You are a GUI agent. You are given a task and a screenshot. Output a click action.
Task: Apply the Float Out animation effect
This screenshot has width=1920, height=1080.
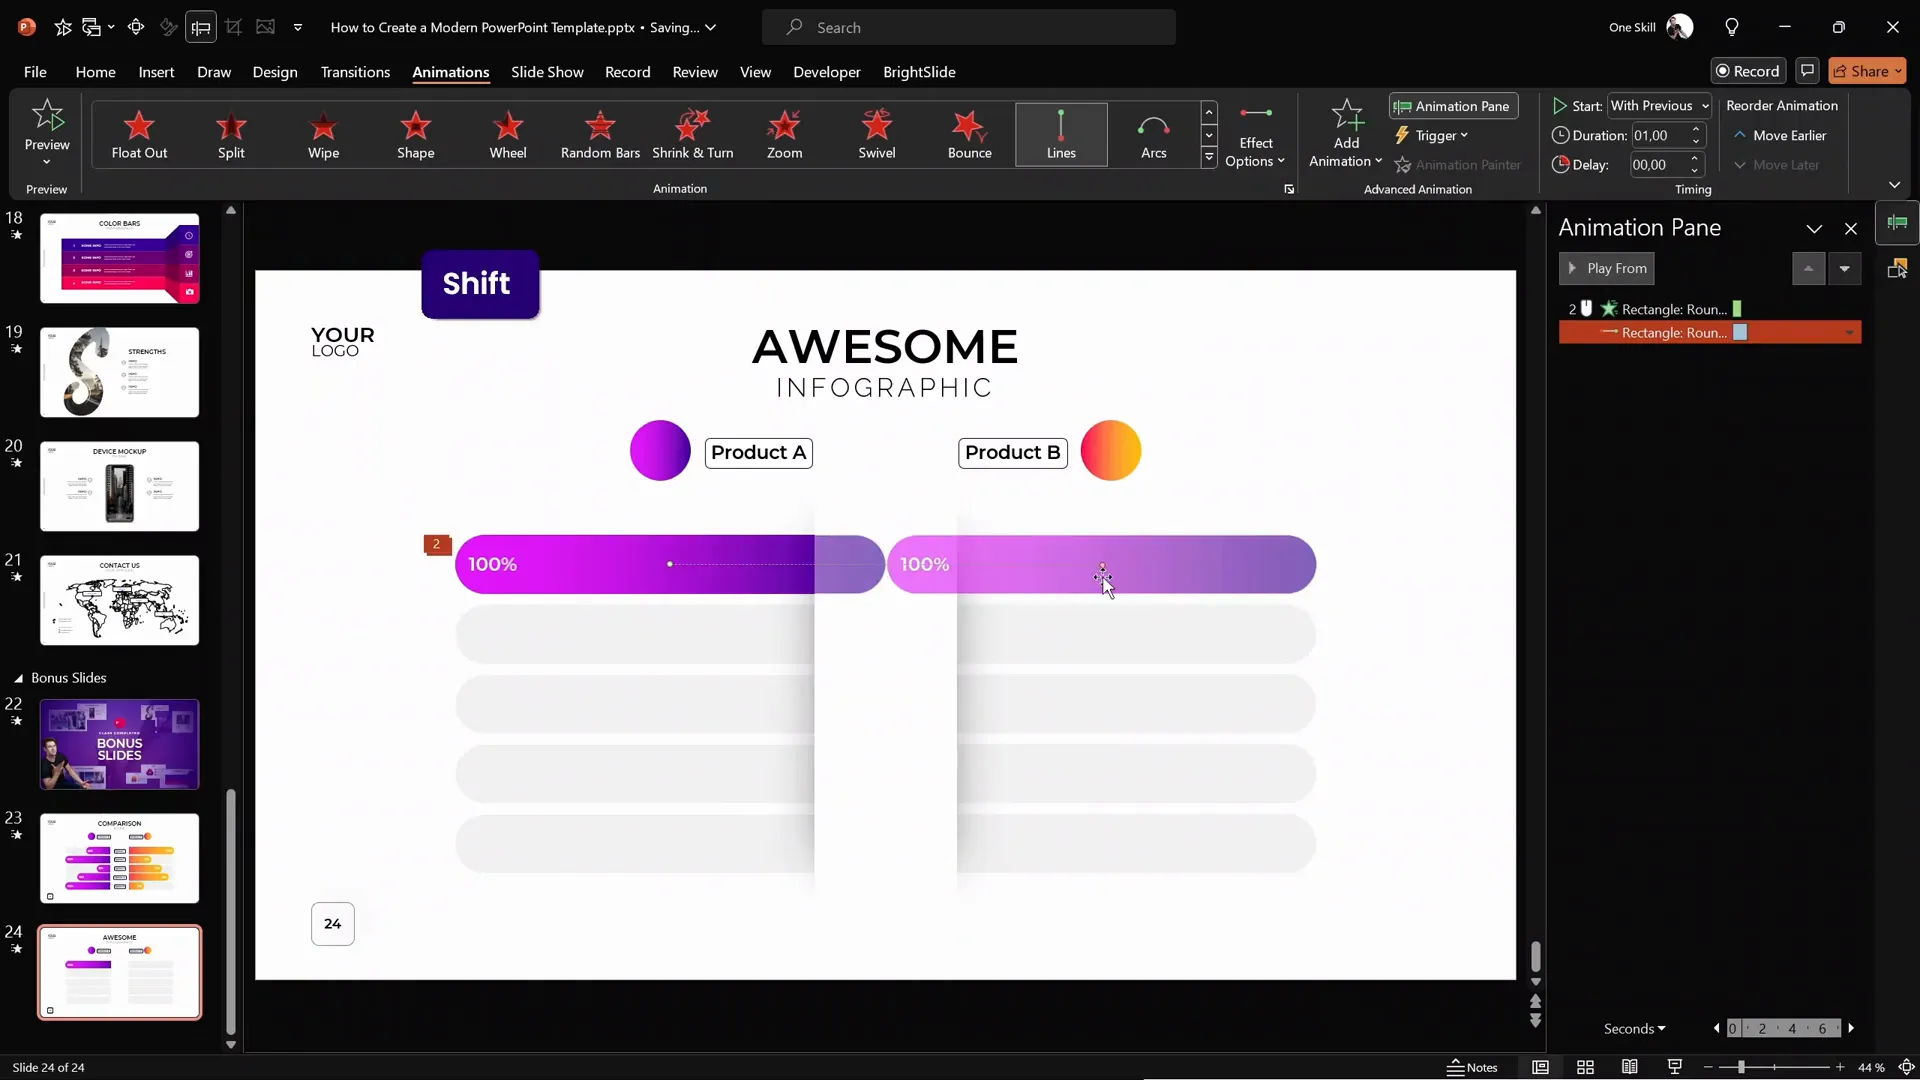(x=139, y=134)
